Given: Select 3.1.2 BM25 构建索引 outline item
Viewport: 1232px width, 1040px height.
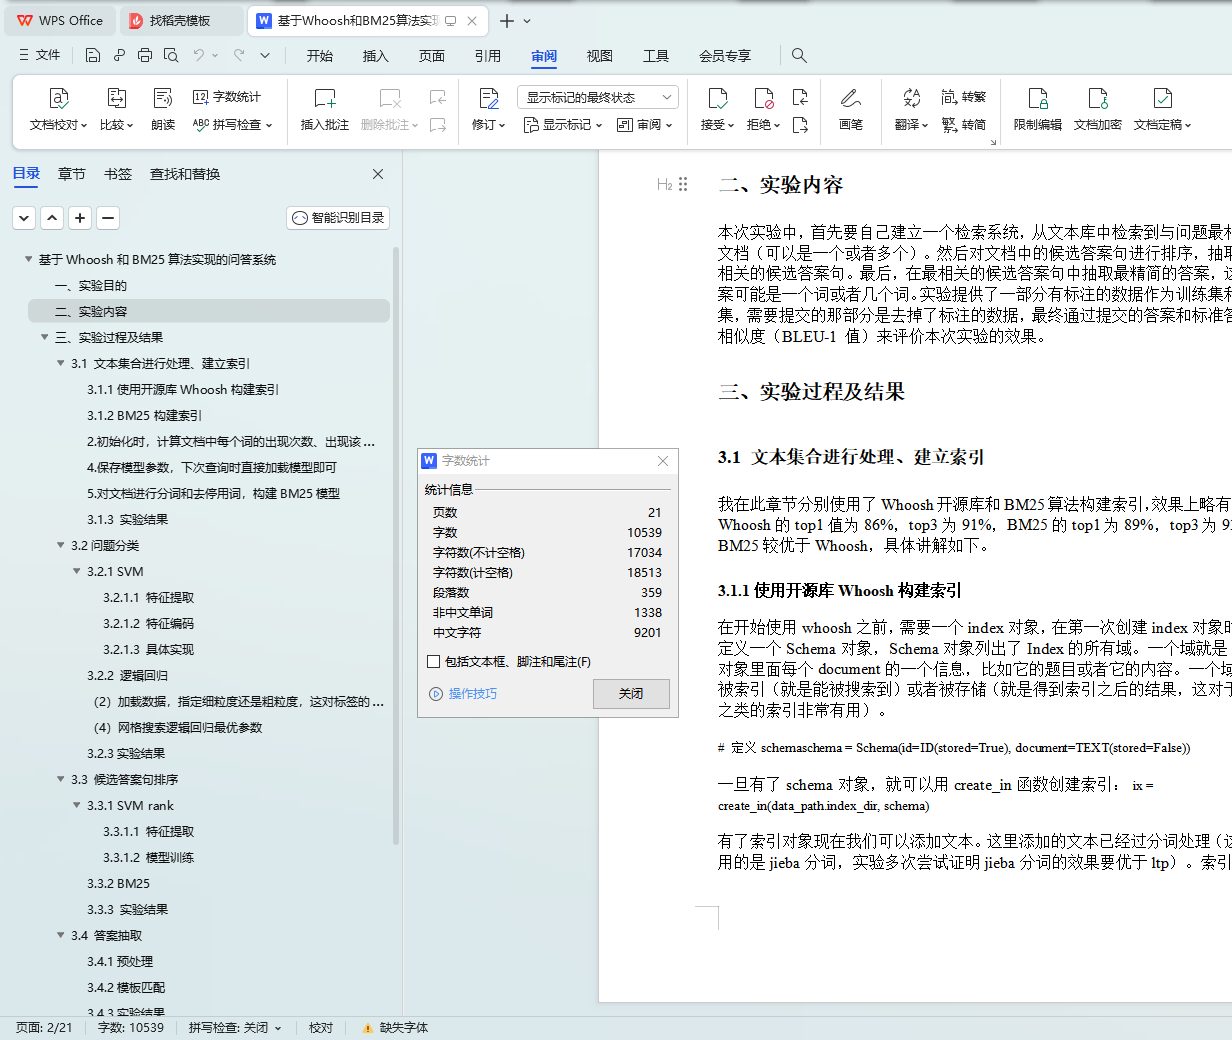Looking at the screenshot, I should tap(144, 415).
